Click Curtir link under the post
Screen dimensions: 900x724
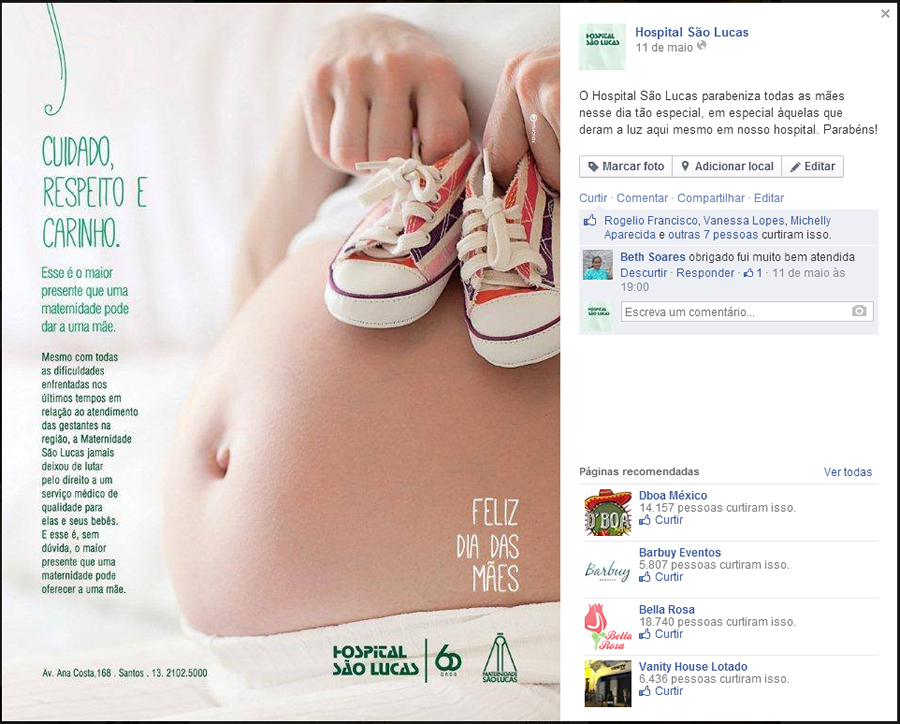593,198
